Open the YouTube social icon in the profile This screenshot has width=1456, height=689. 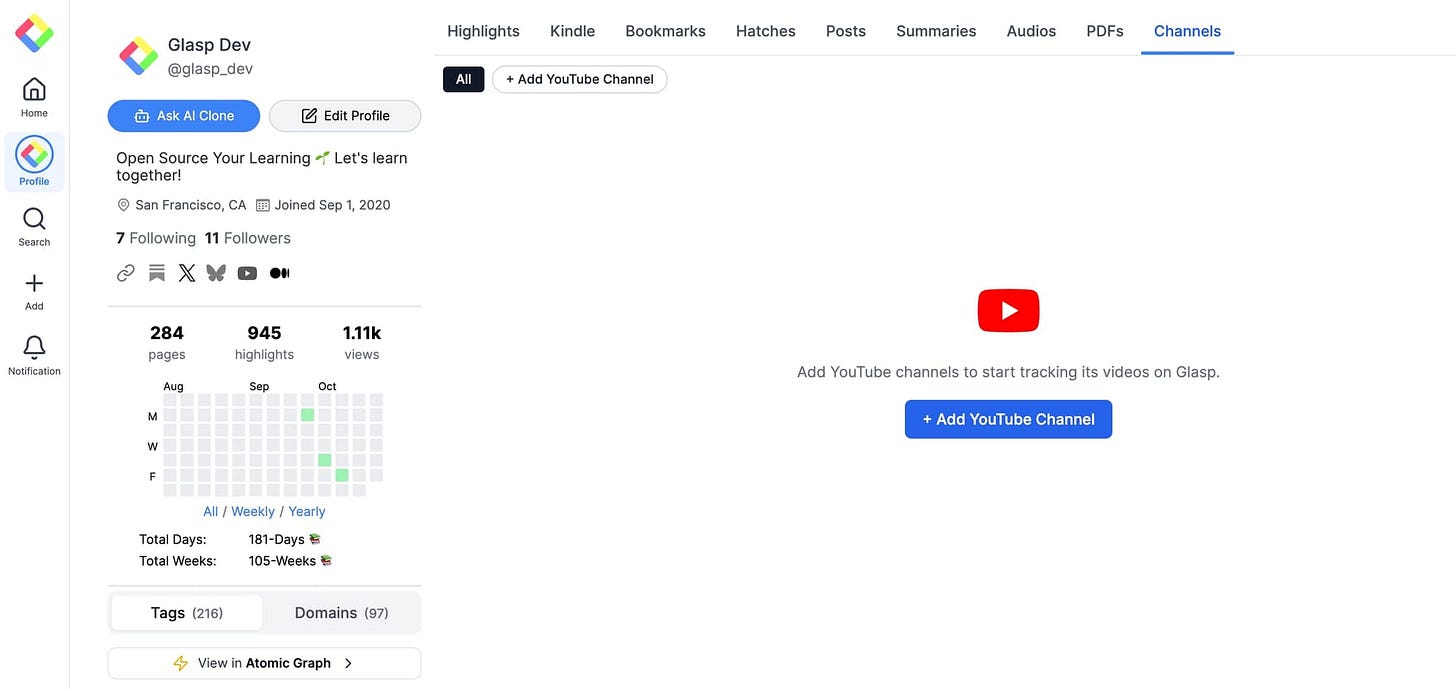[x=247, y=273]
